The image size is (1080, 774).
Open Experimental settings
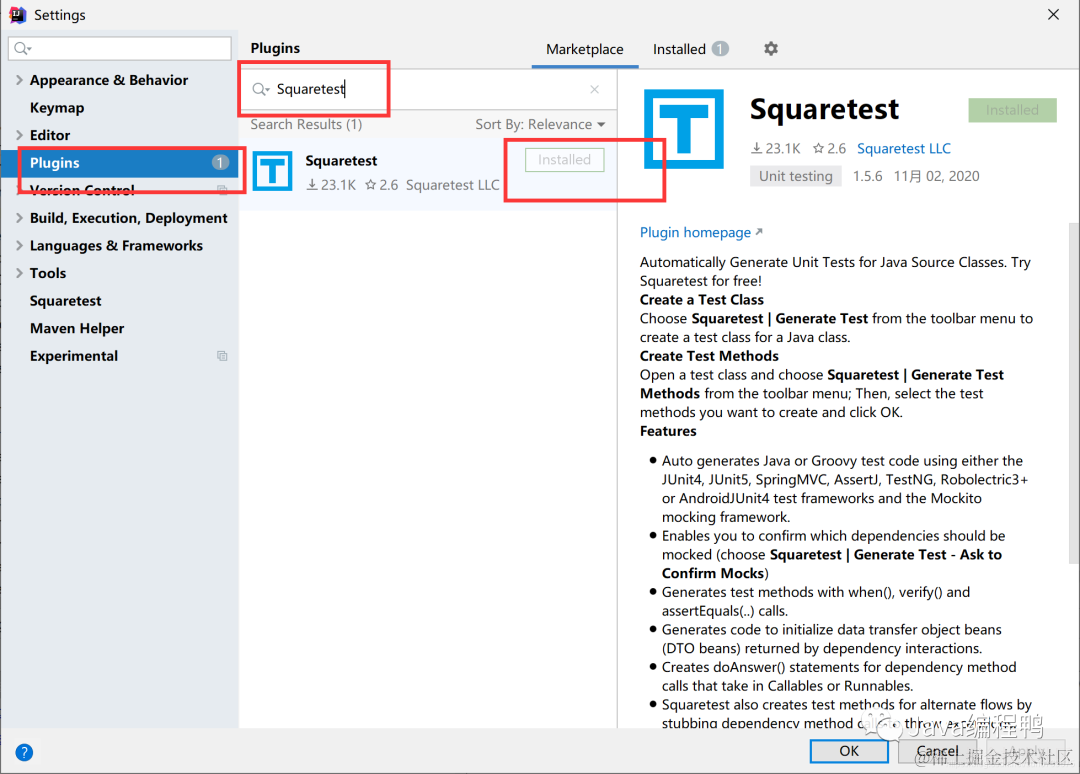pos(74,356)
